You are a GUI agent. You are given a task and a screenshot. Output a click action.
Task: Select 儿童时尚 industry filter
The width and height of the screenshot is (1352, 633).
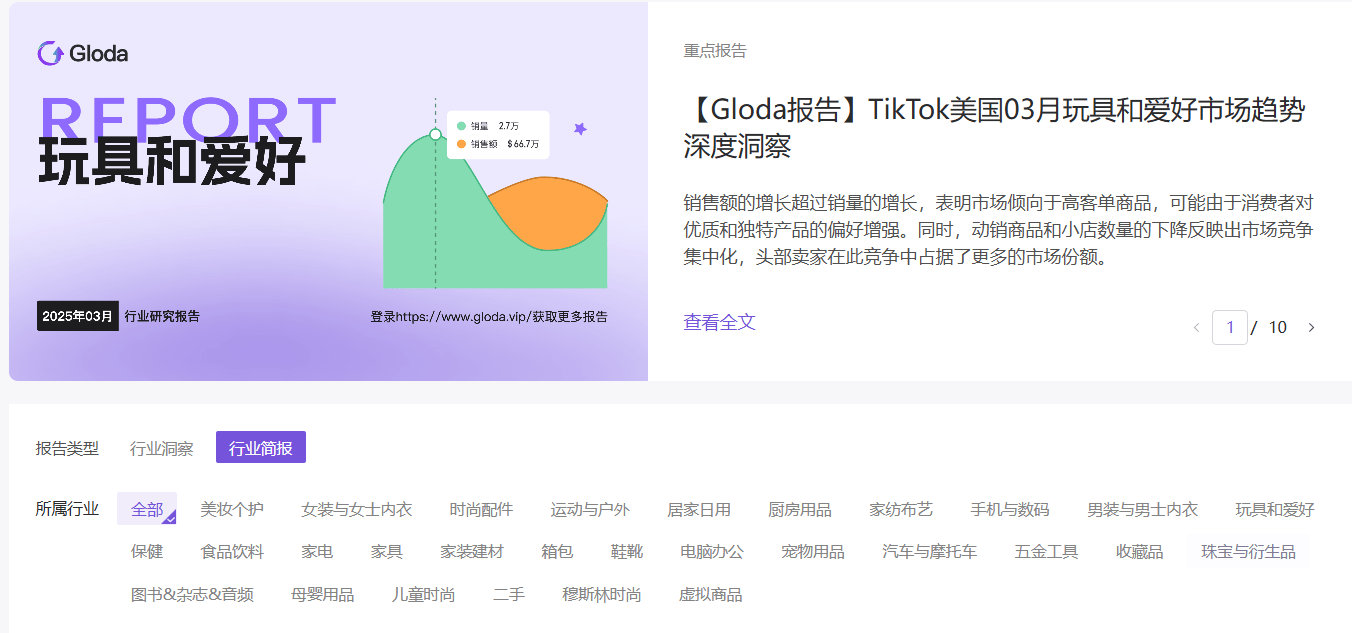click(423, 594)
